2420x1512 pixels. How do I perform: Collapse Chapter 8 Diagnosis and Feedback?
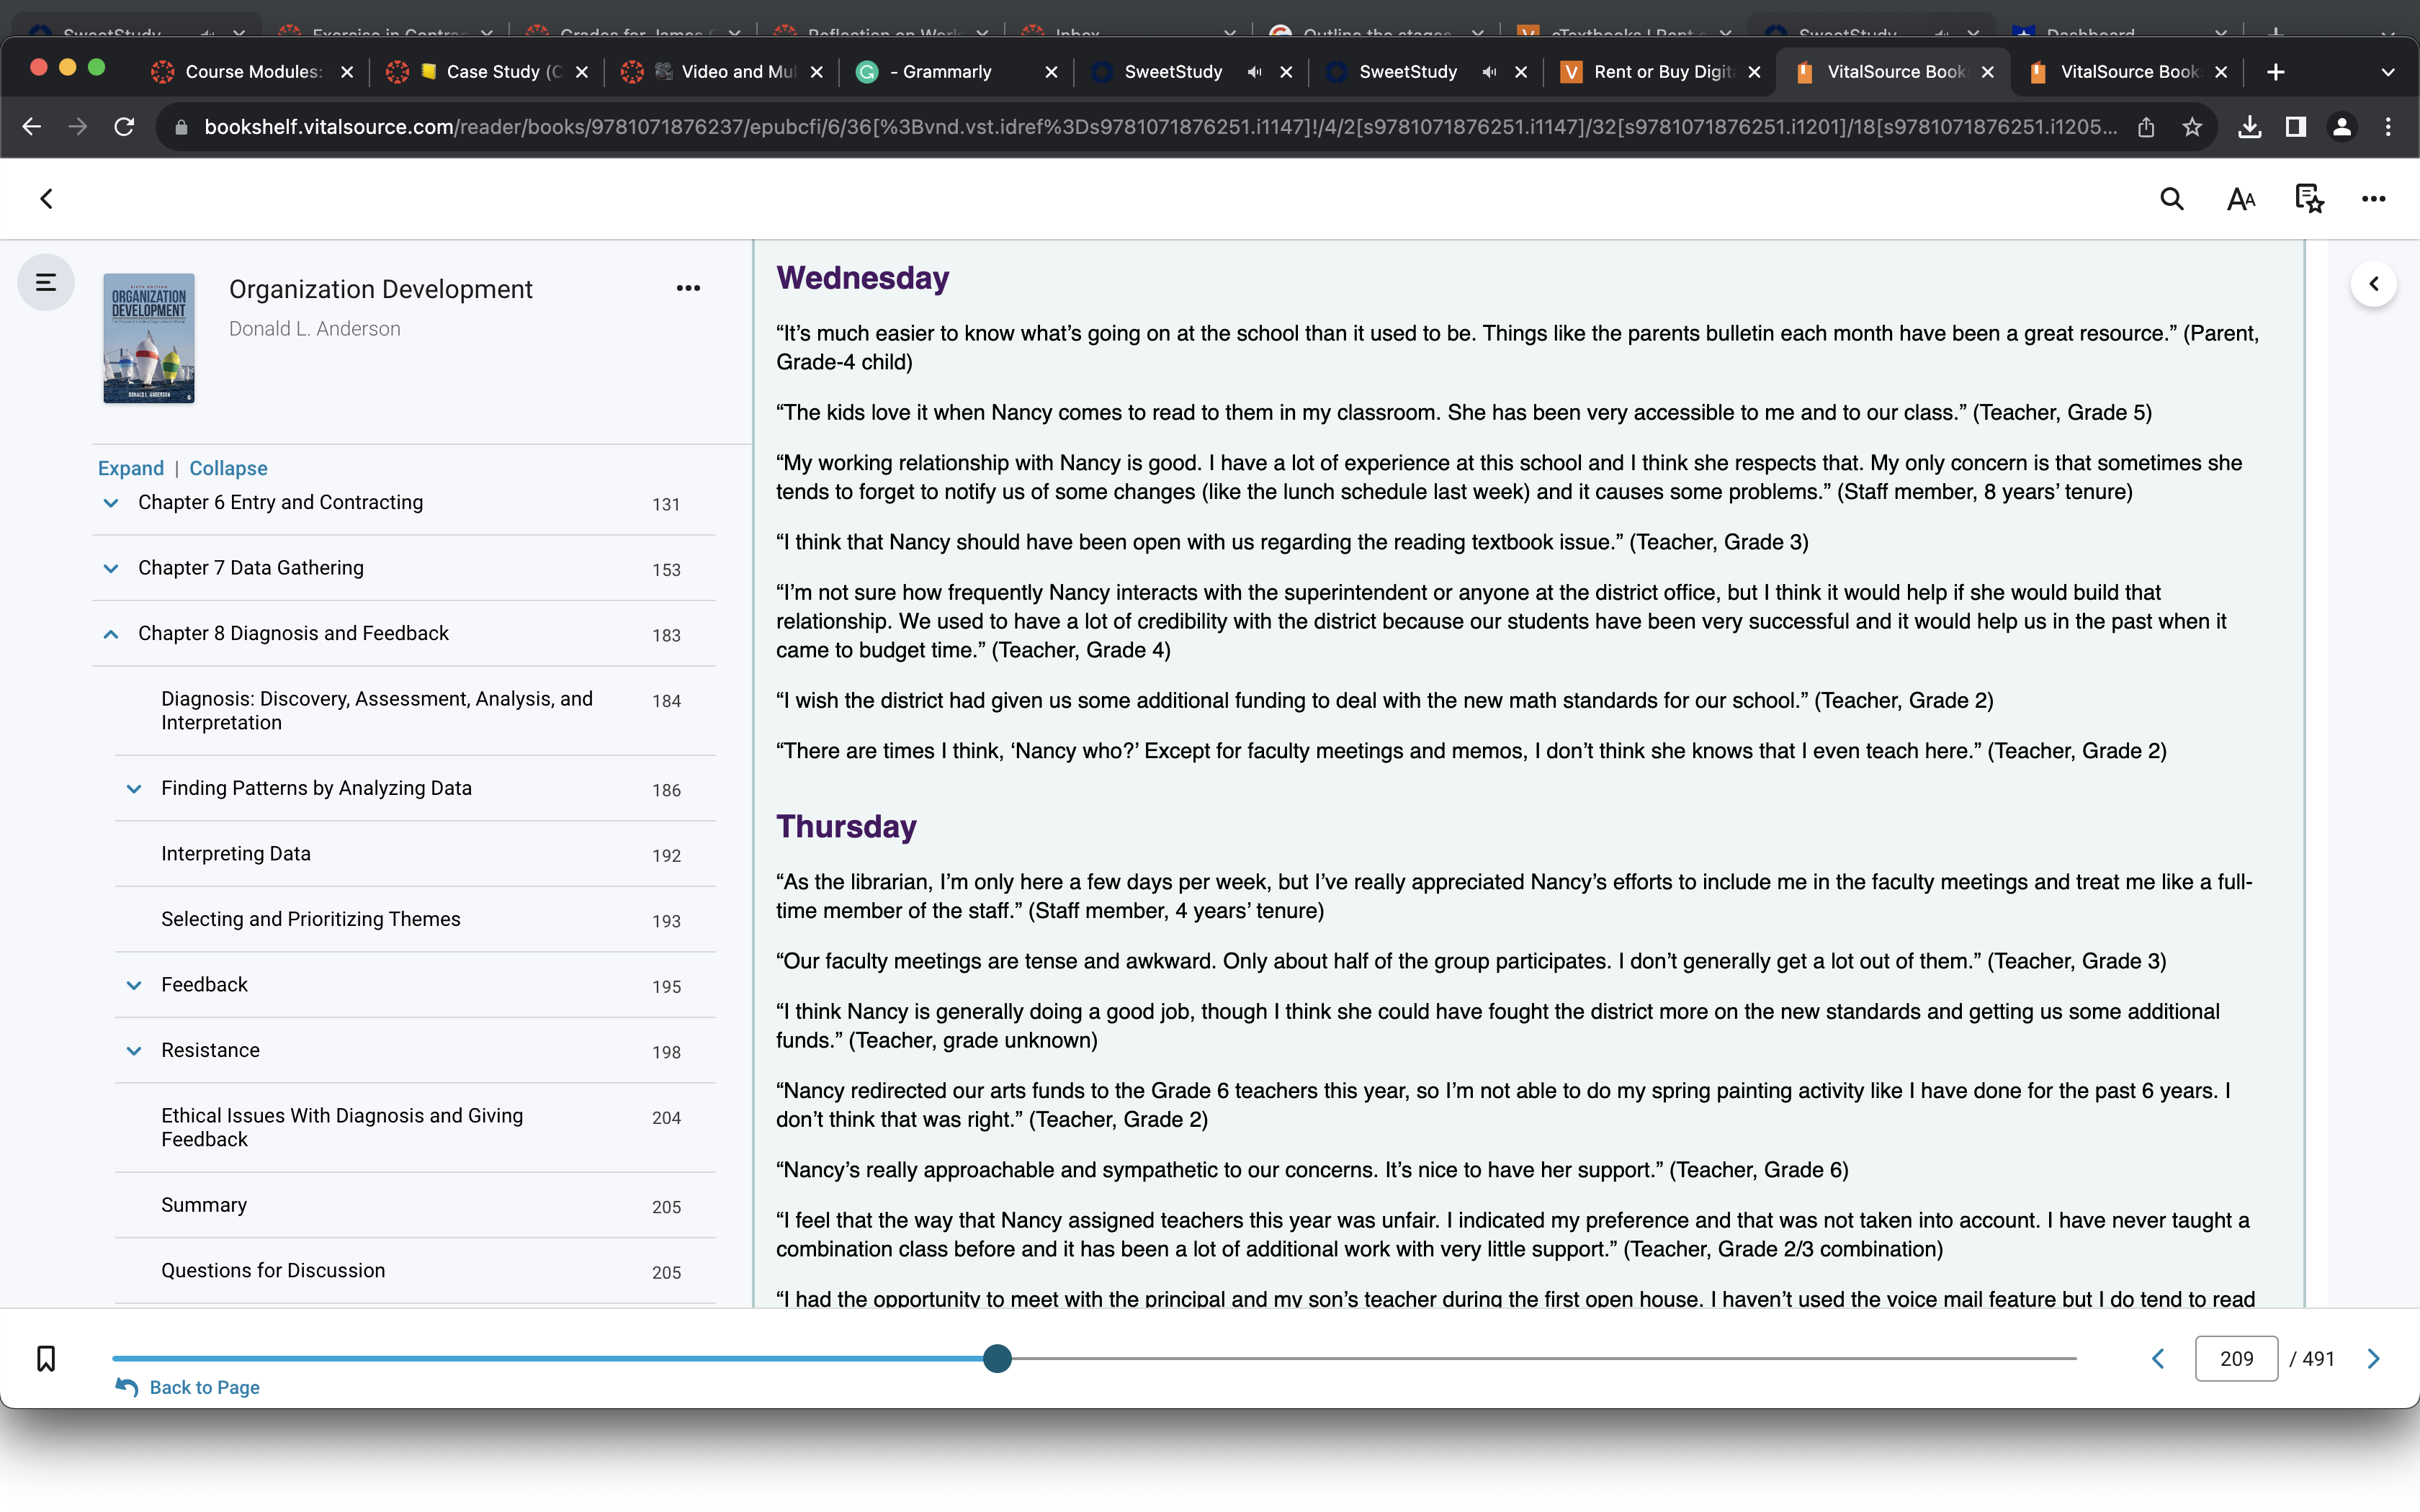pyautogui.click(x=111, y=634)
